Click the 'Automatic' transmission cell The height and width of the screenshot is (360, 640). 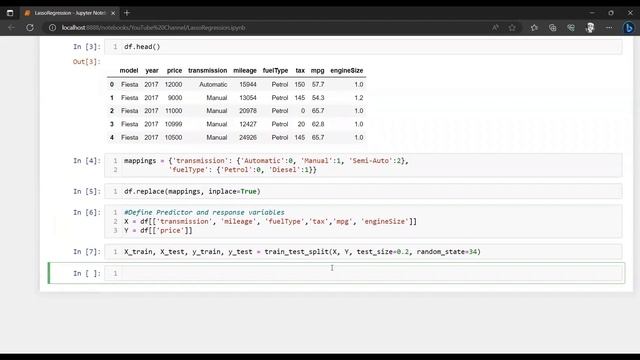pos(213,84)
